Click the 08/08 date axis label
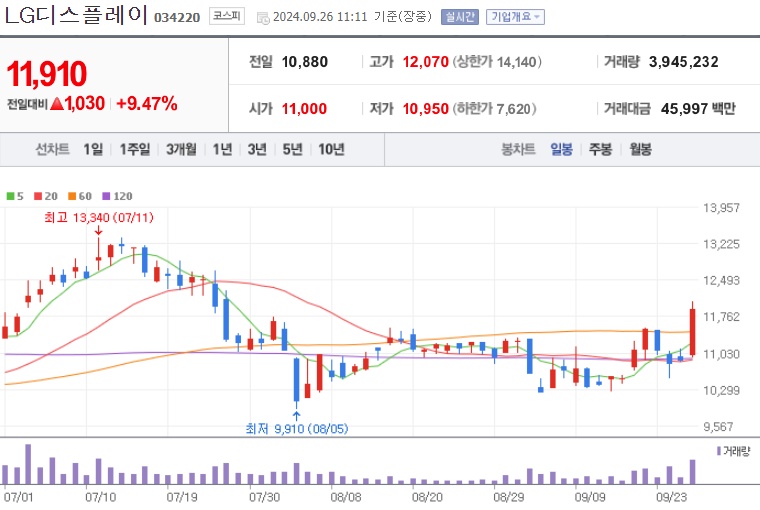The height and width of the screenshot is (510, 760). (x=346, y=497)
